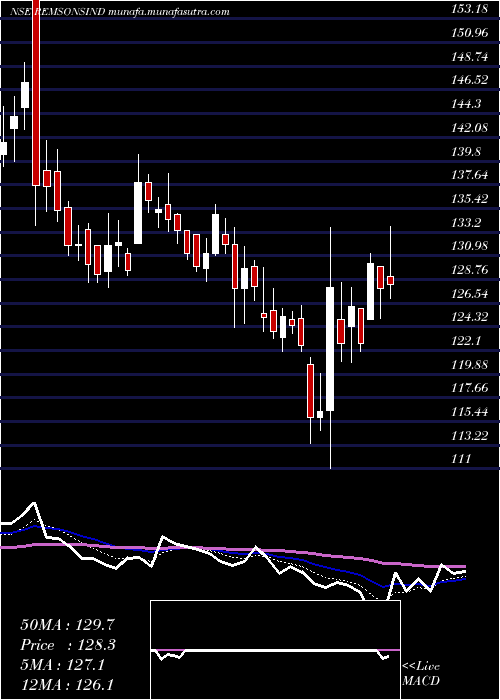500x700 pixels.
Task: Click the 144.3 price axis label
Action: (x=467, y=104)
